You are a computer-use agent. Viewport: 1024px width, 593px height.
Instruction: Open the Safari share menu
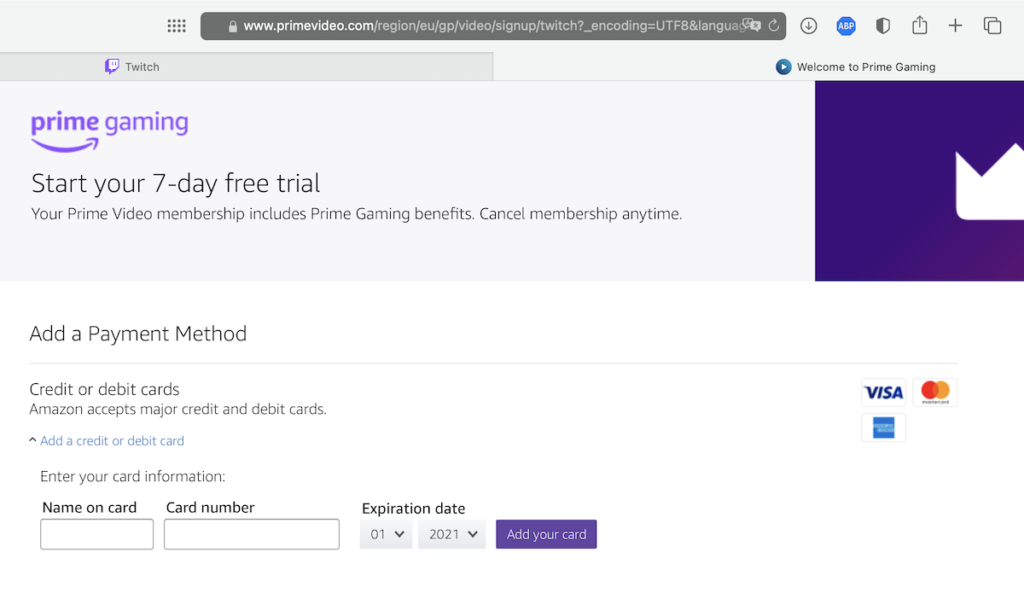[920, 26]
